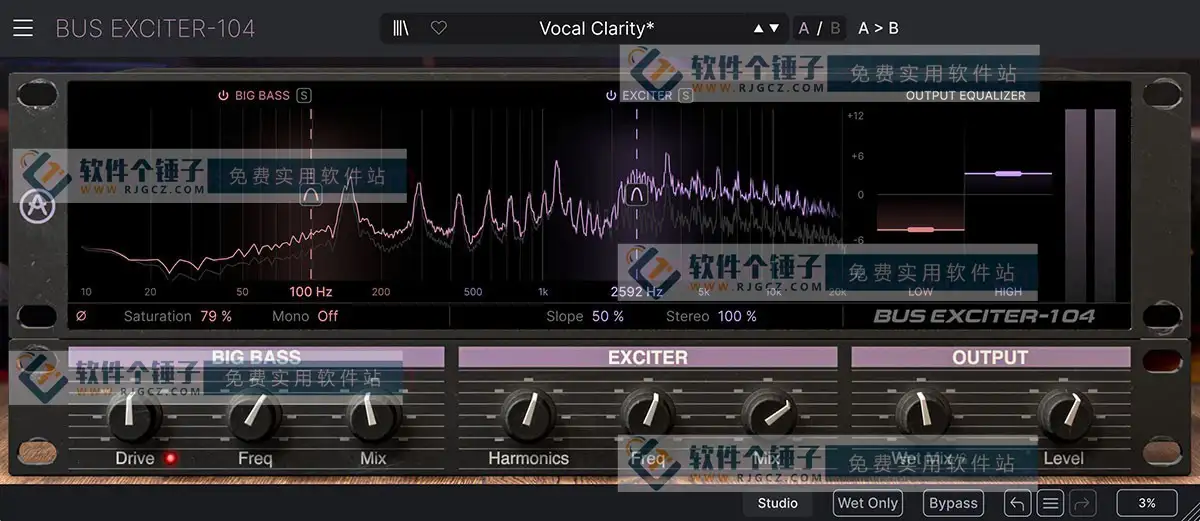Click the Big Bass solo S icon
The width and height of the screenshot is (1200, 521).
pyautogui.click(x=304, y=96)
